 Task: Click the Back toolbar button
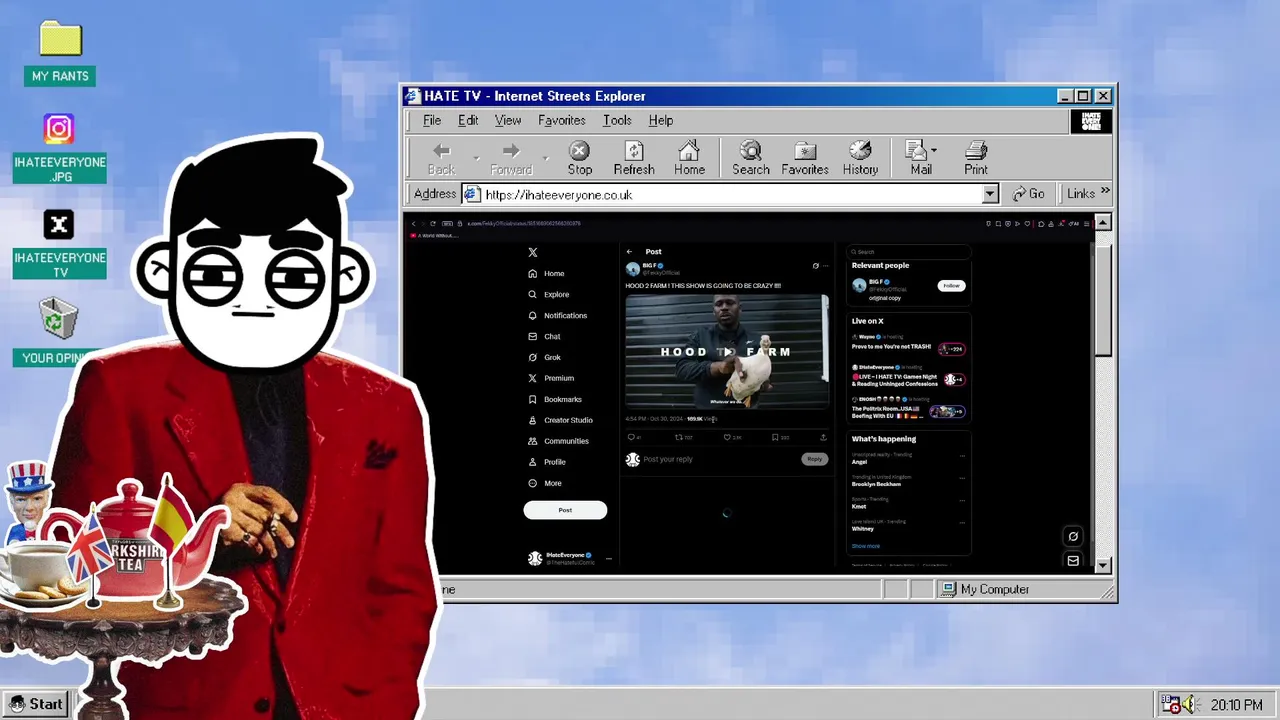[x=441, y=158]
